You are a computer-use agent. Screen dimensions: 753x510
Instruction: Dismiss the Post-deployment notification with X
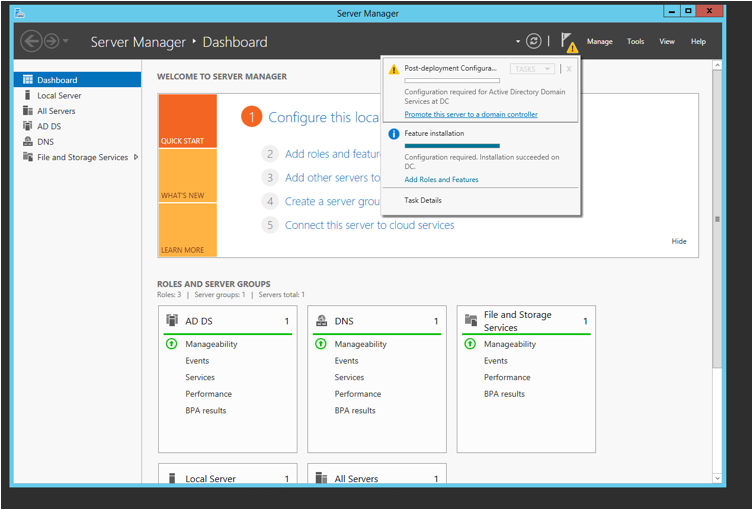(x=569, y=69)
